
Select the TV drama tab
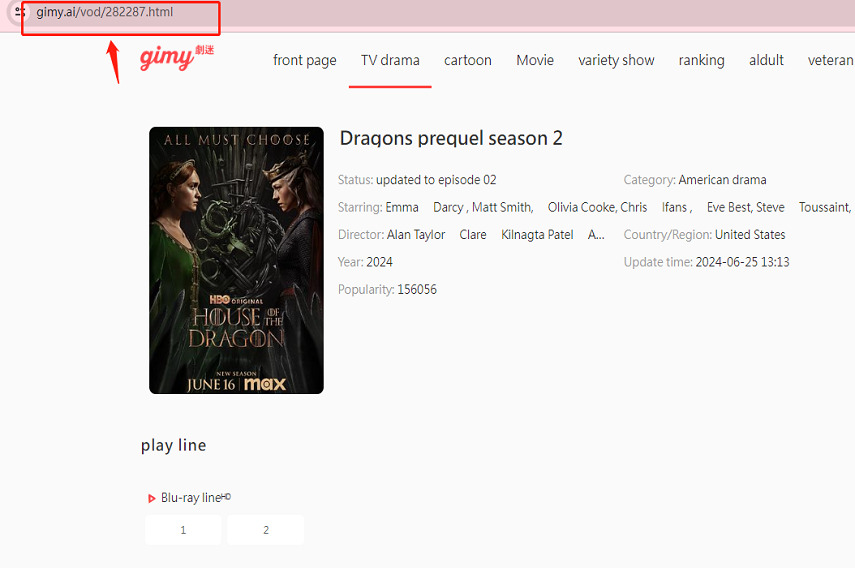(x=390, y=60)
